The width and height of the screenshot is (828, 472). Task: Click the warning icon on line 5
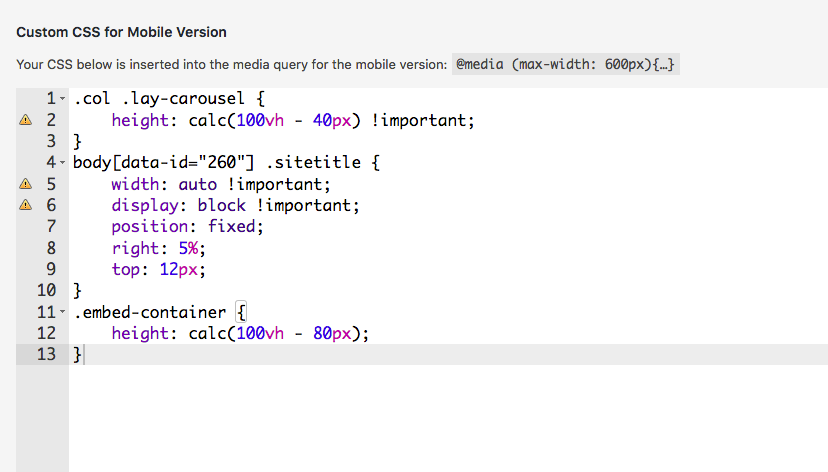point(26,185)
